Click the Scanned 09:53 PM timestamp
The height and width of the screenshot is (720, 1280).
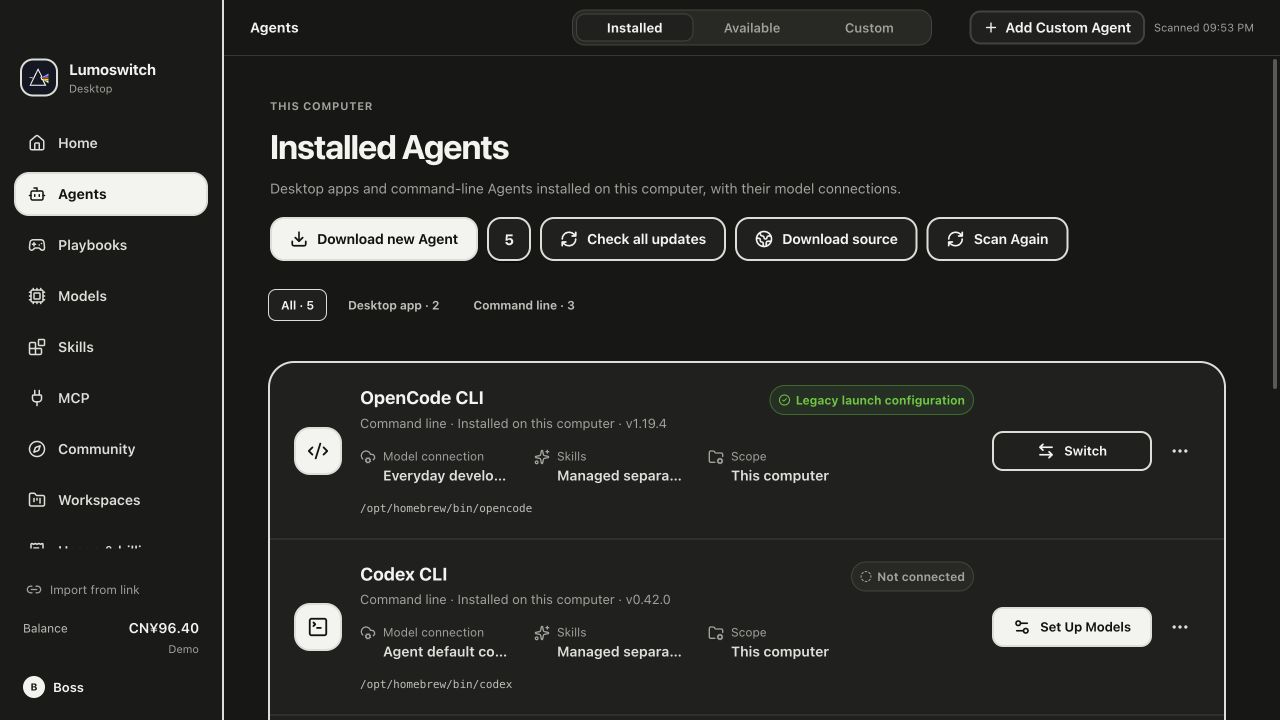click(1204, 28)
